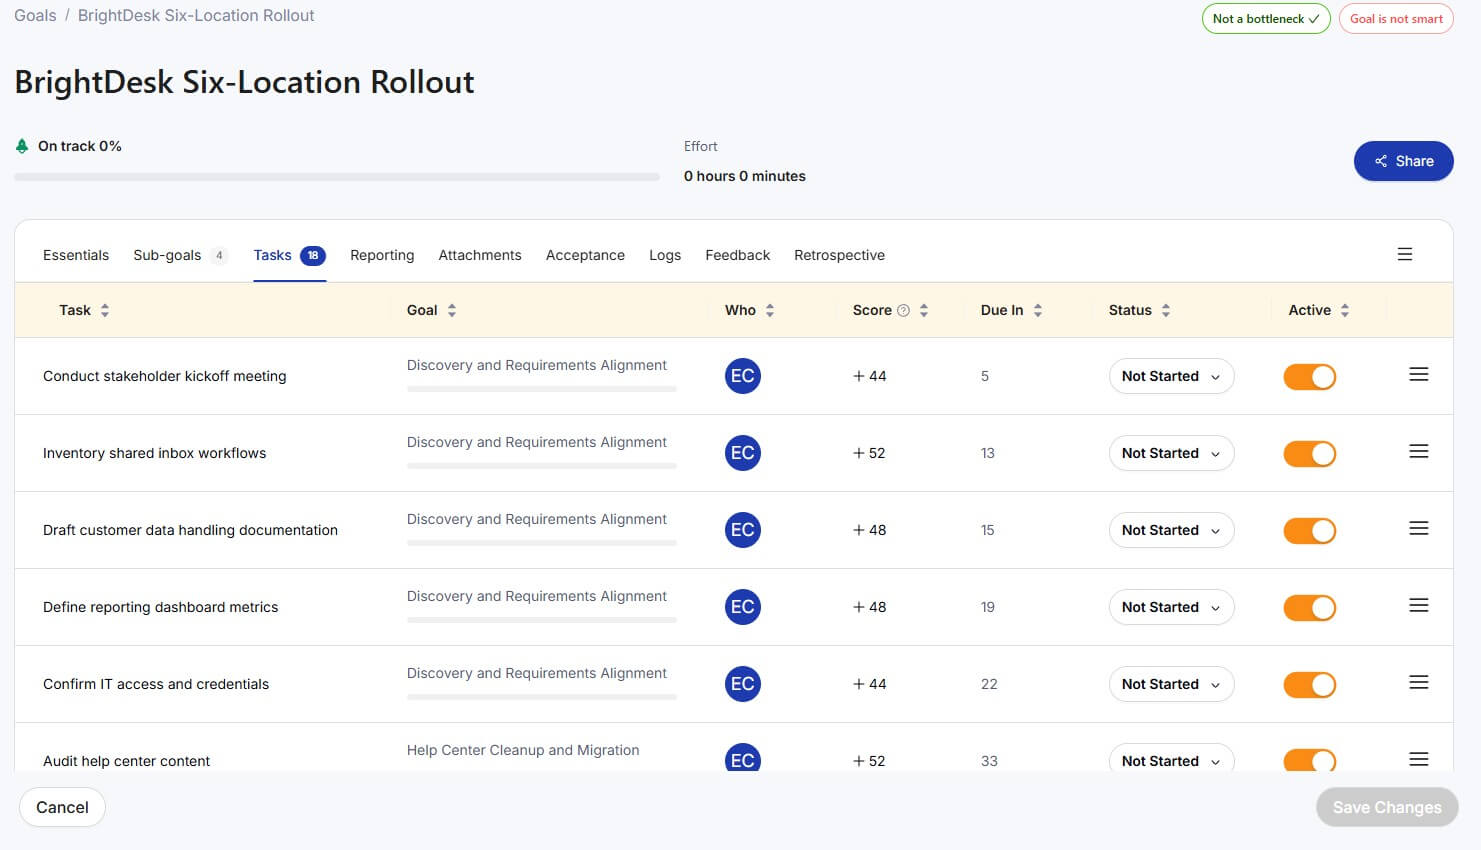Toggle Active for Conduct stakeholder kickoff meeting
The width and height of the screenshot is (1481, 850).
(1309, 377)
